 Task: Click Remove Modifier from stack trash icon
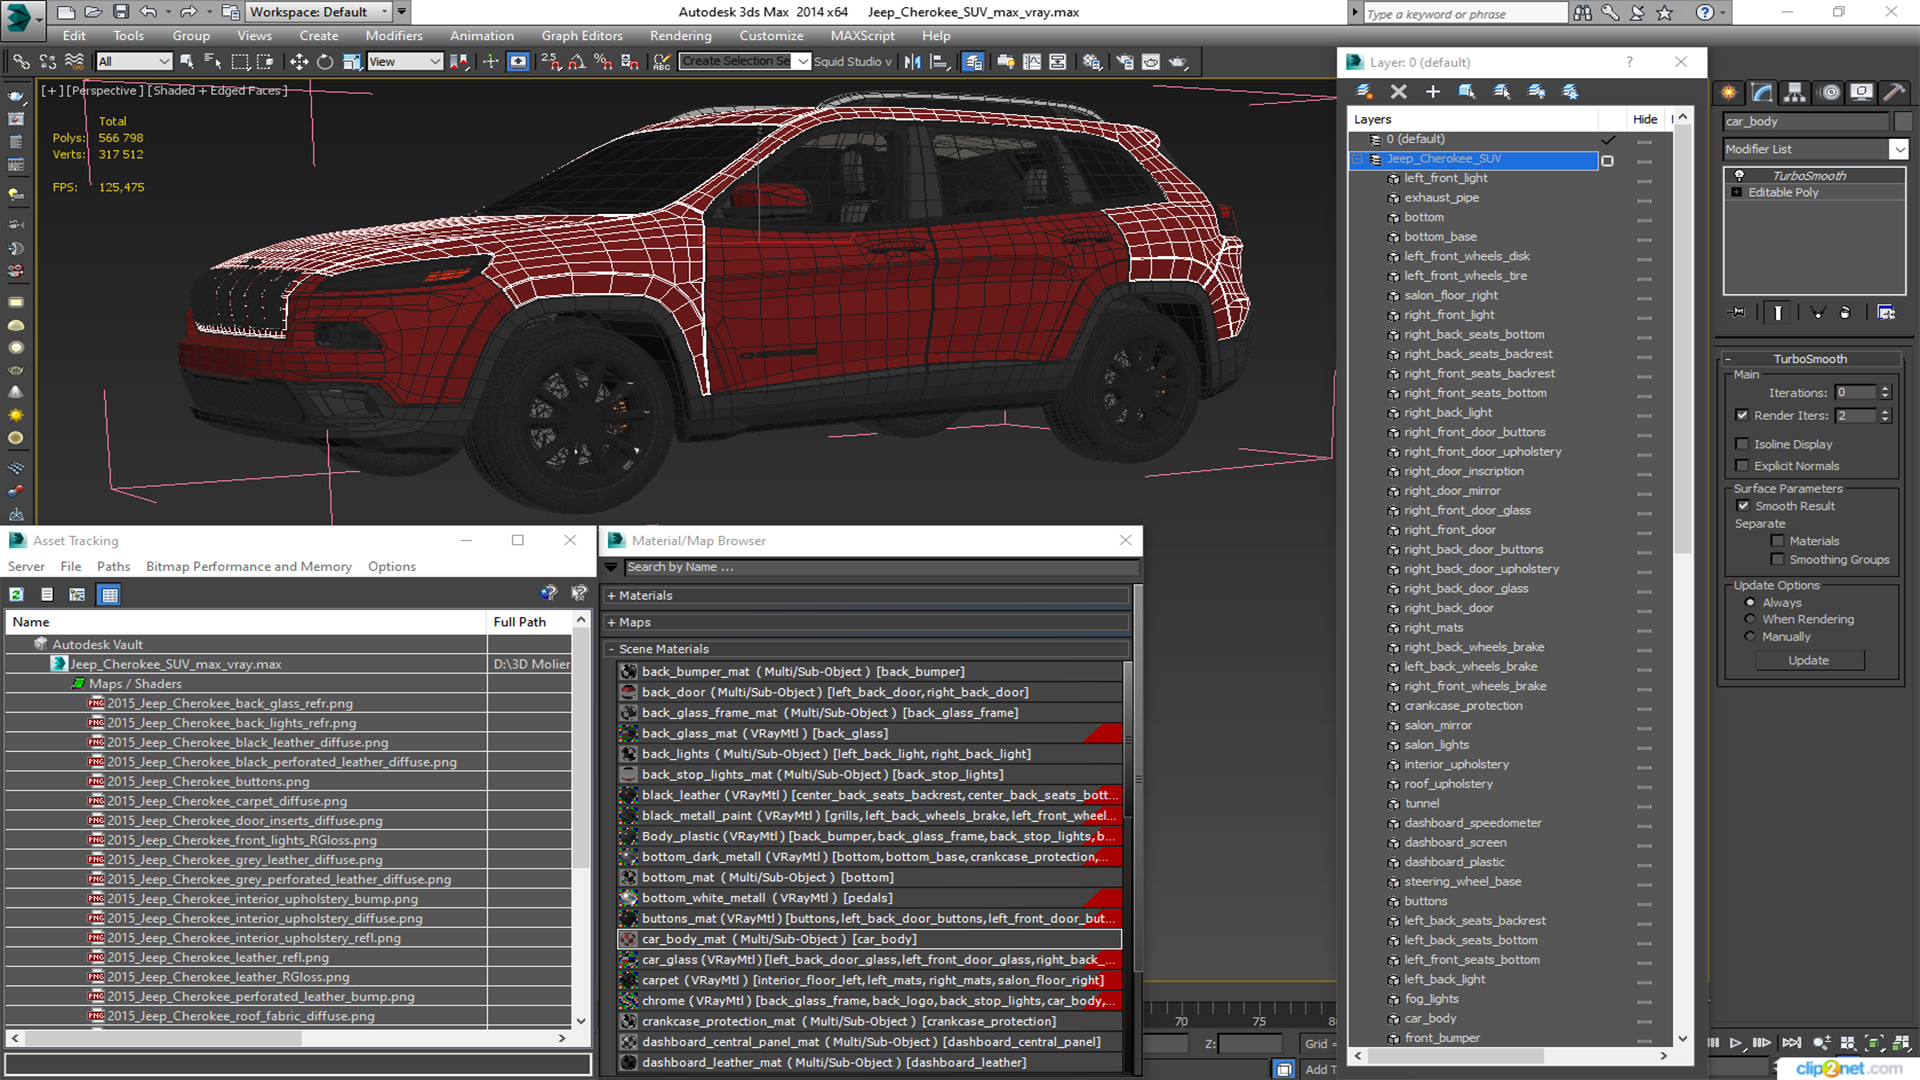1845,313
